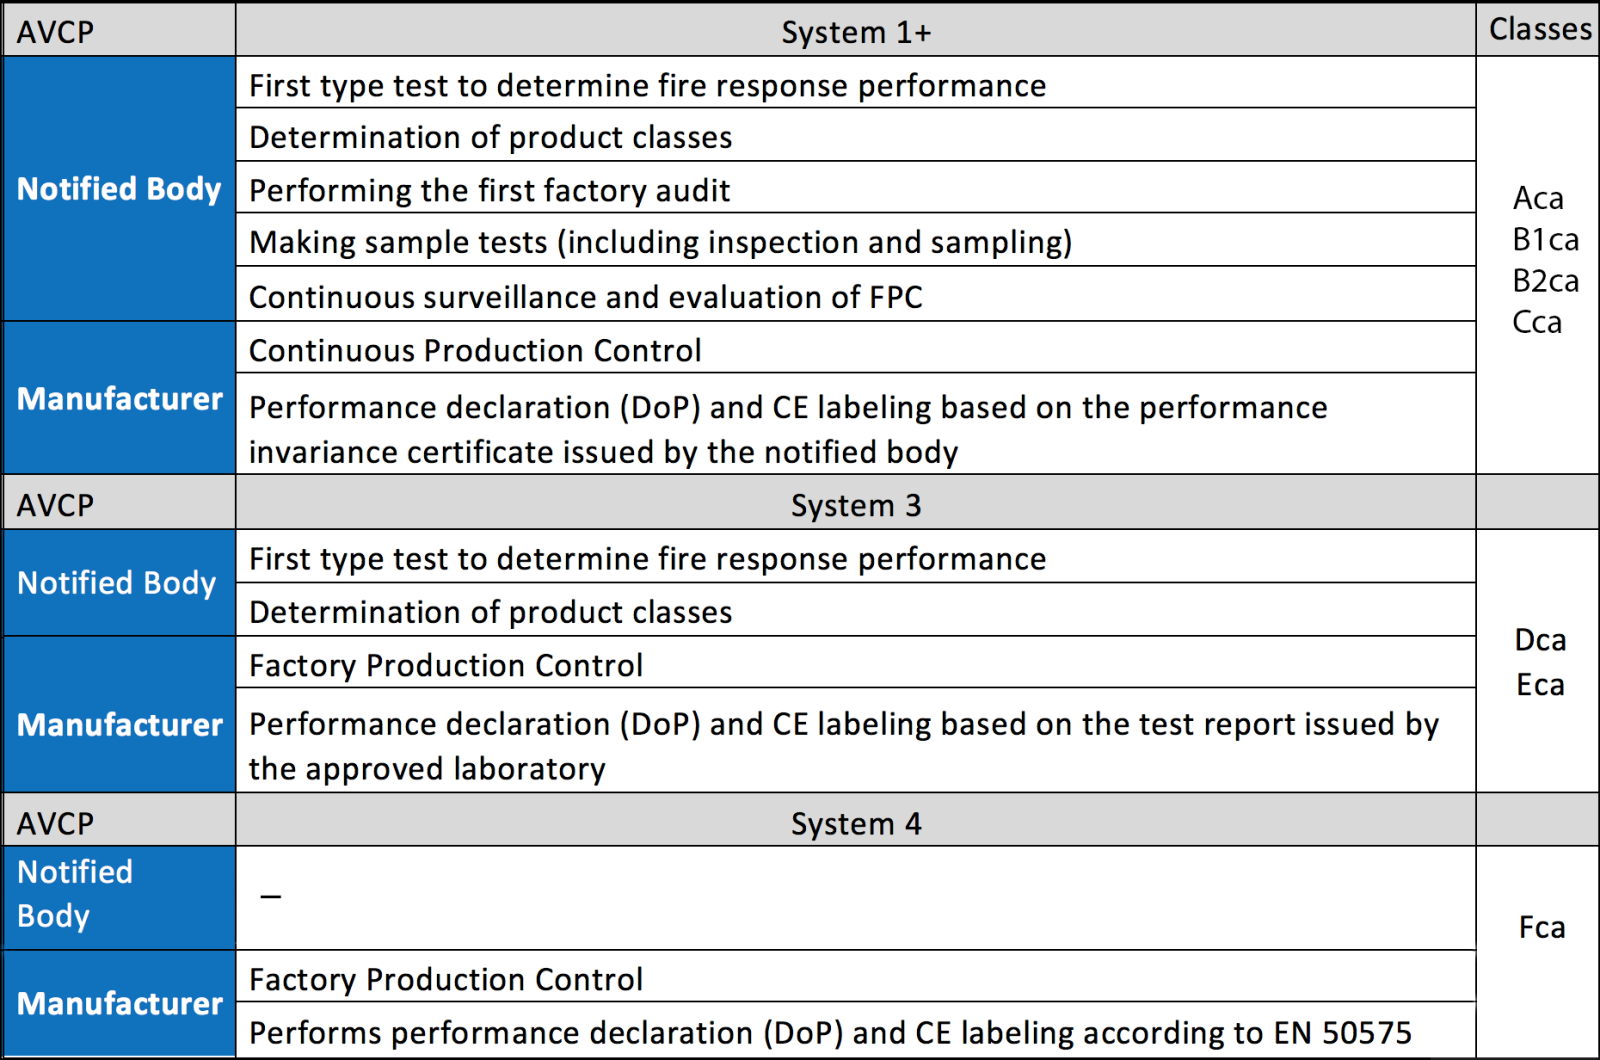Click the "Continuous Production Control" cell
The height and width of the screenshot is (1060, 1600).
(475, 351)
